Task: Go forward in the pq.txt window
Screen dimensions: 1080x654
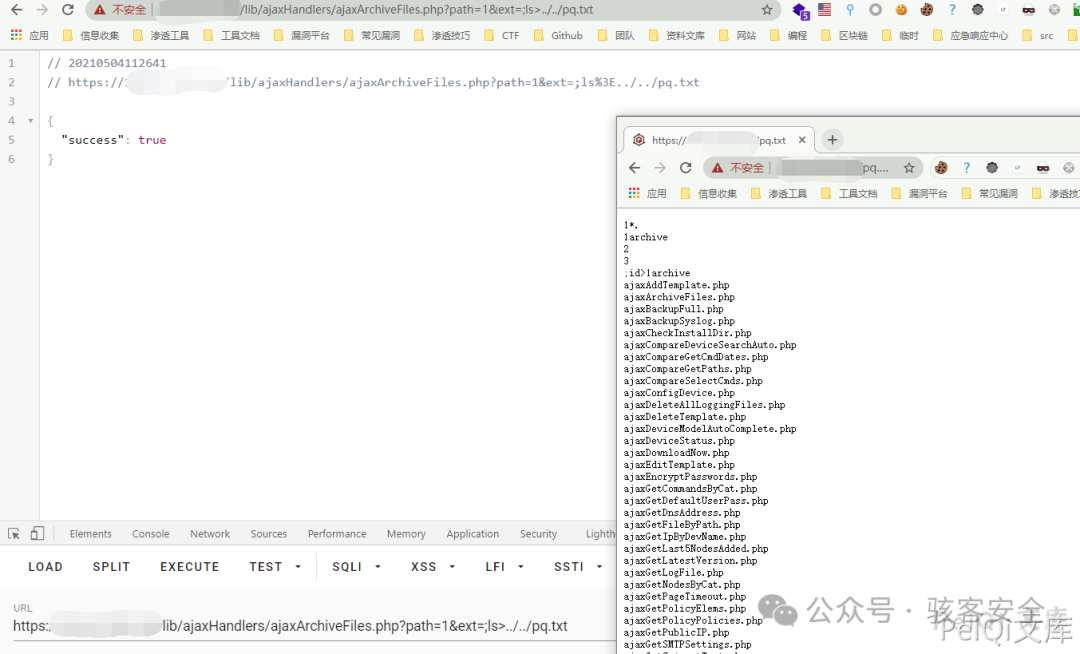Action: (x=660, y=168)
